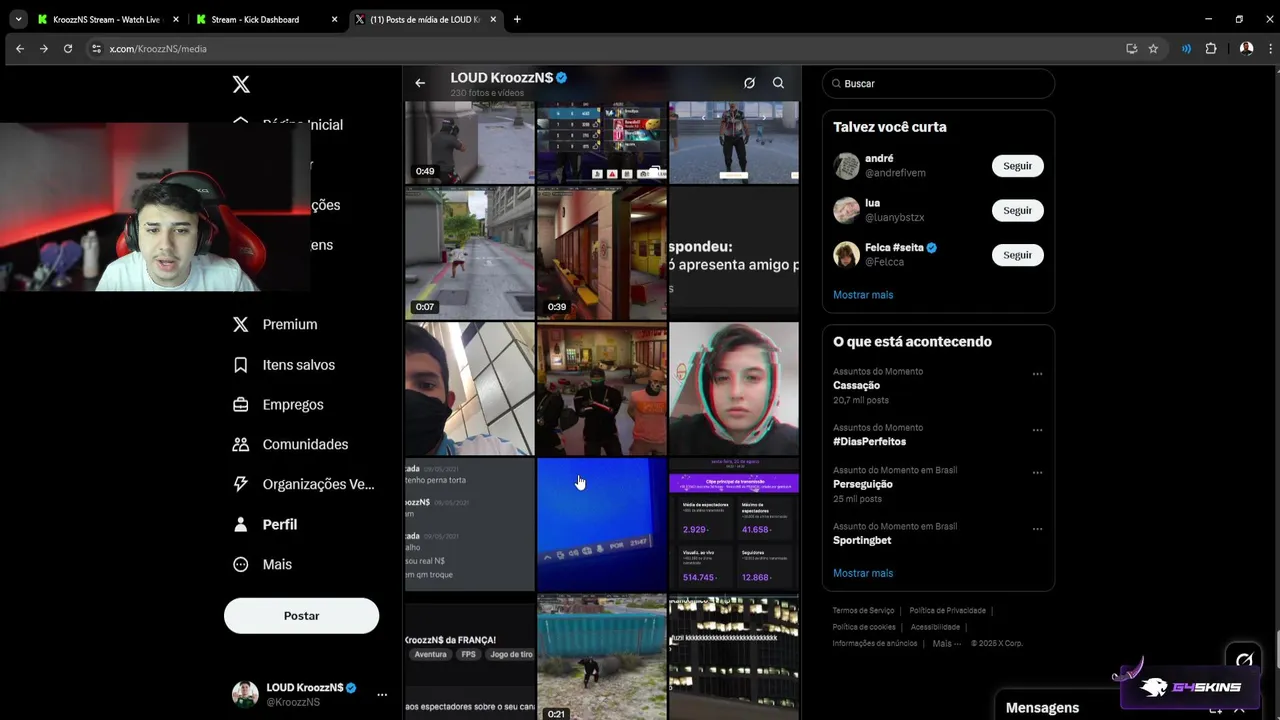Open account menu dots beside LOUD KroozzN$
Viewport: 1280px width, 720px height.
[382, 694]
